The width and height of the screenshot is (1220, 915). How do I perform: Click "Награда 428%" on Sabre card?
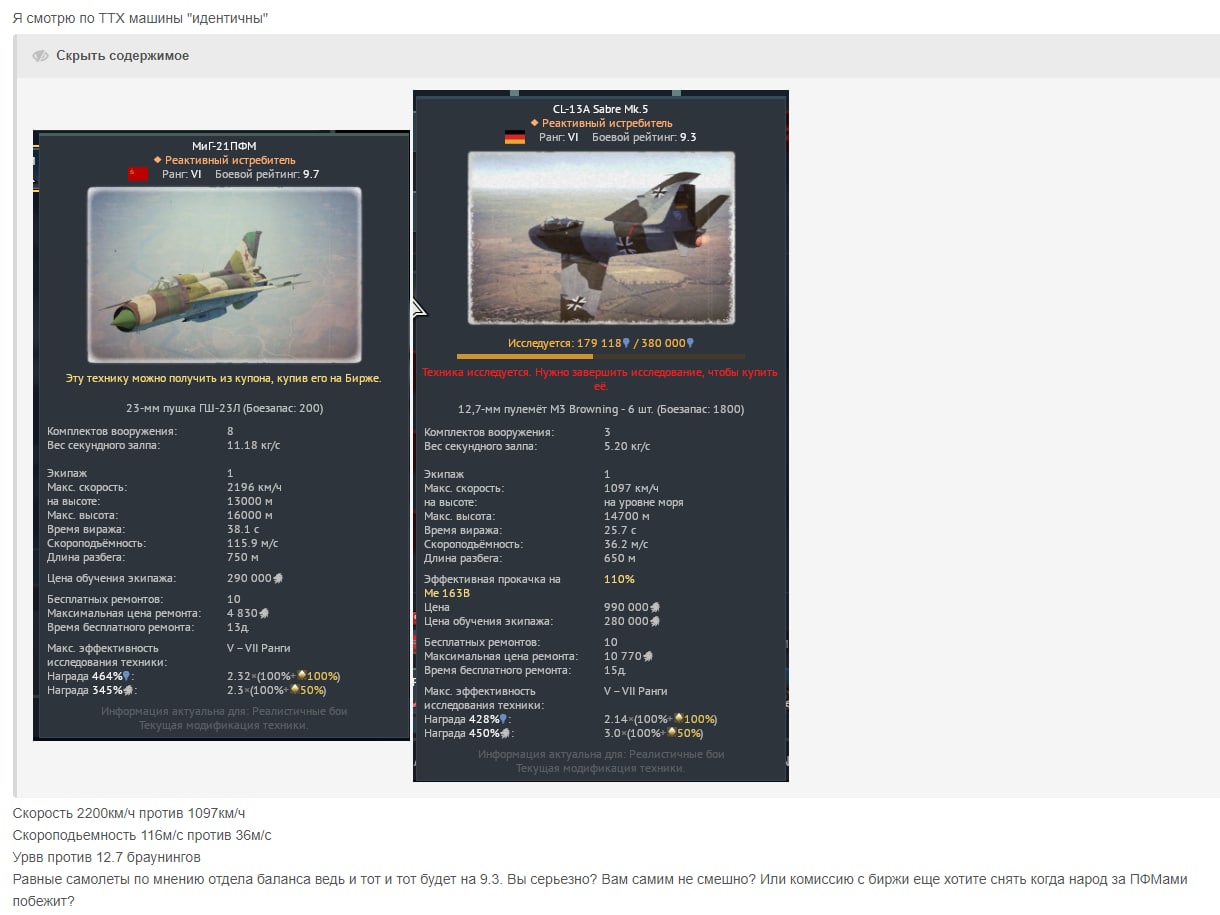(x=468, y=719)
